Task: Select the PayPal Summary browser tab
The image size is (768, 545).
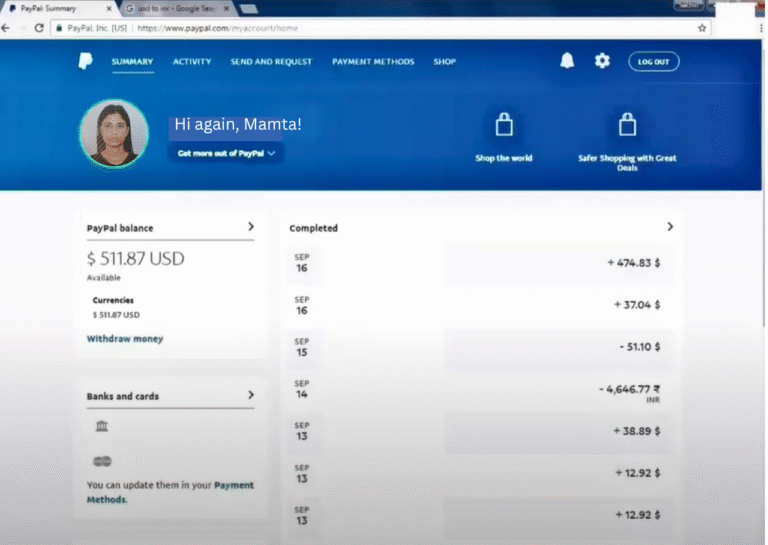Action: [58, 8]
